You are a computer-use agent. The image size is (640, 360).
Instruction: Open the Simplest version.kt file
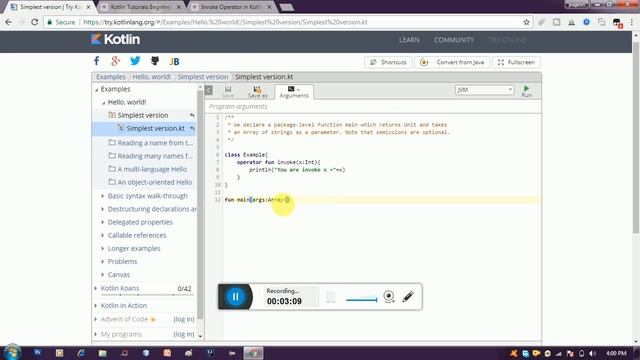pyautogui.click(x=155, y=129)
